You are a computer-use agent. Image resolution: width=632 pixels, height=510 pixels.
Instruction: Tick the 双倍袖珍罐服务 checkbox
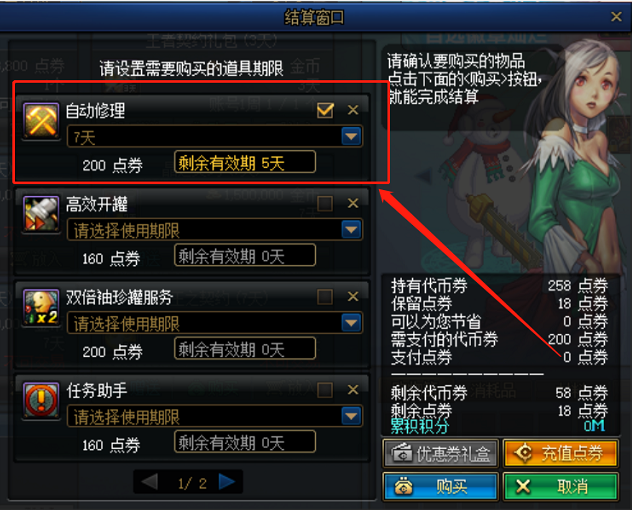(x=325, y=297)
